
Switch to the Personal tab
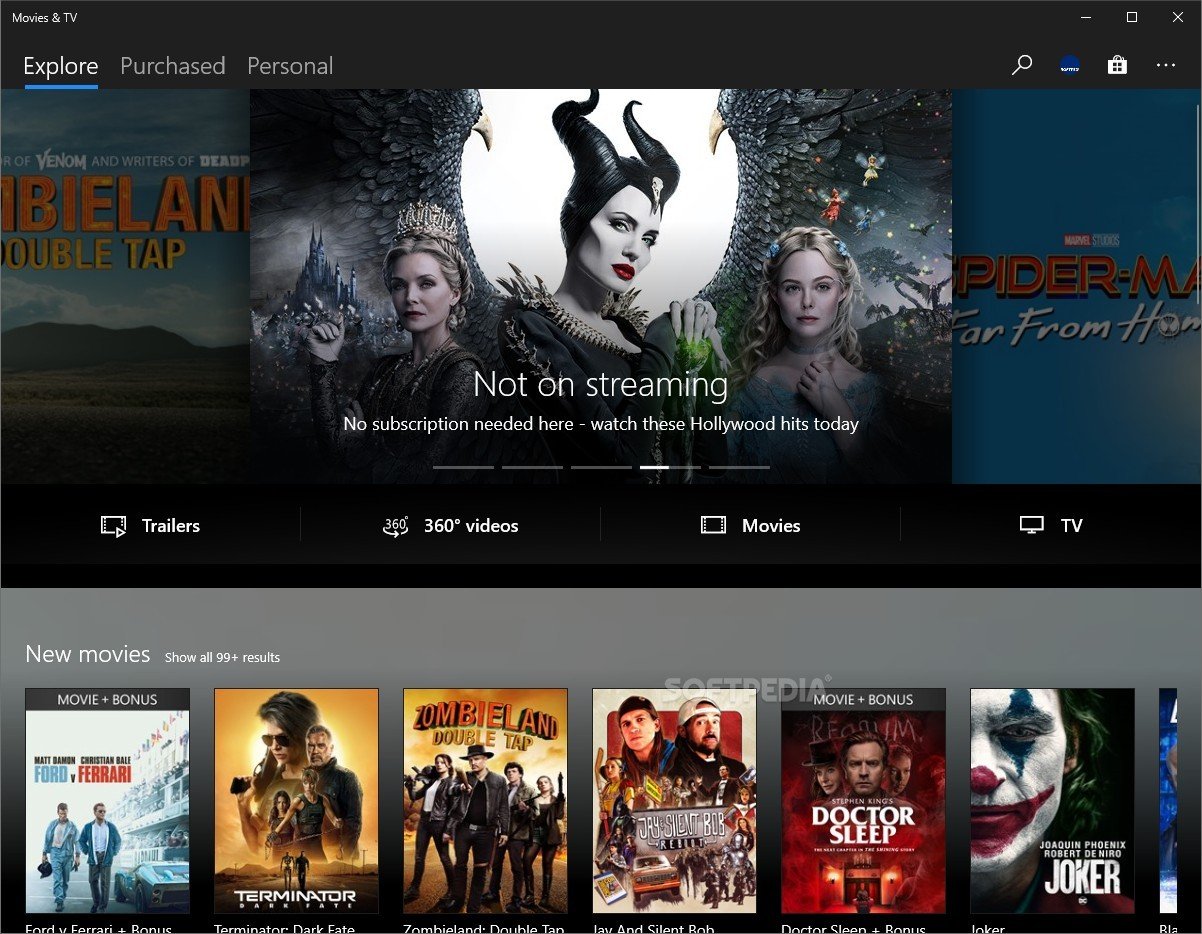[289, 66]
